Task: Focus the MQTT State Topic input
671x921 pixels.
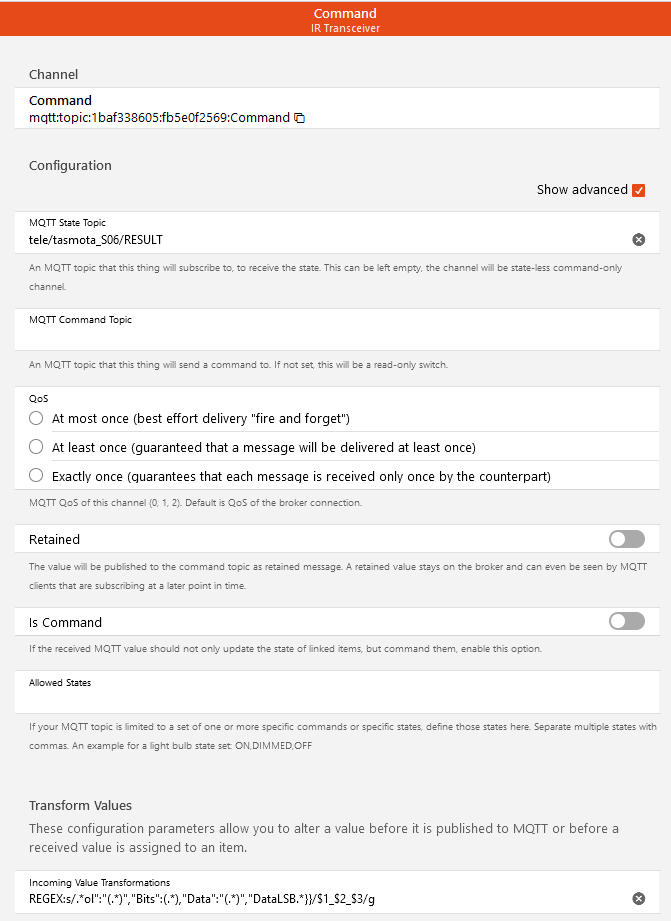Action: [x=320, y=240]
